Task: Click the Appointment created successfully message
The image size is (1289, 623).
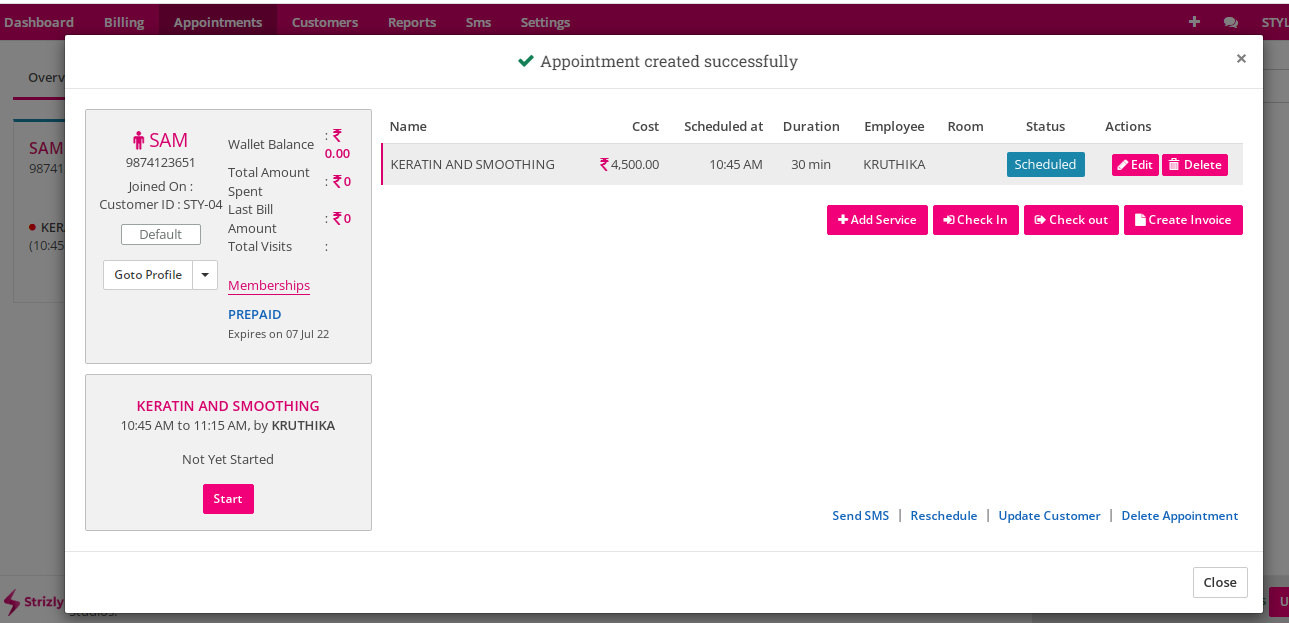Action: (669, 61)
